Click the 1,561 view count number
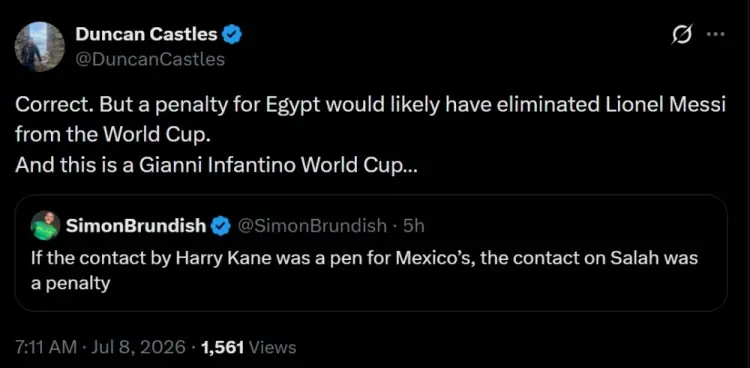Image resolution: width=750 pixels, height=368 pixels. click(223, 347)
